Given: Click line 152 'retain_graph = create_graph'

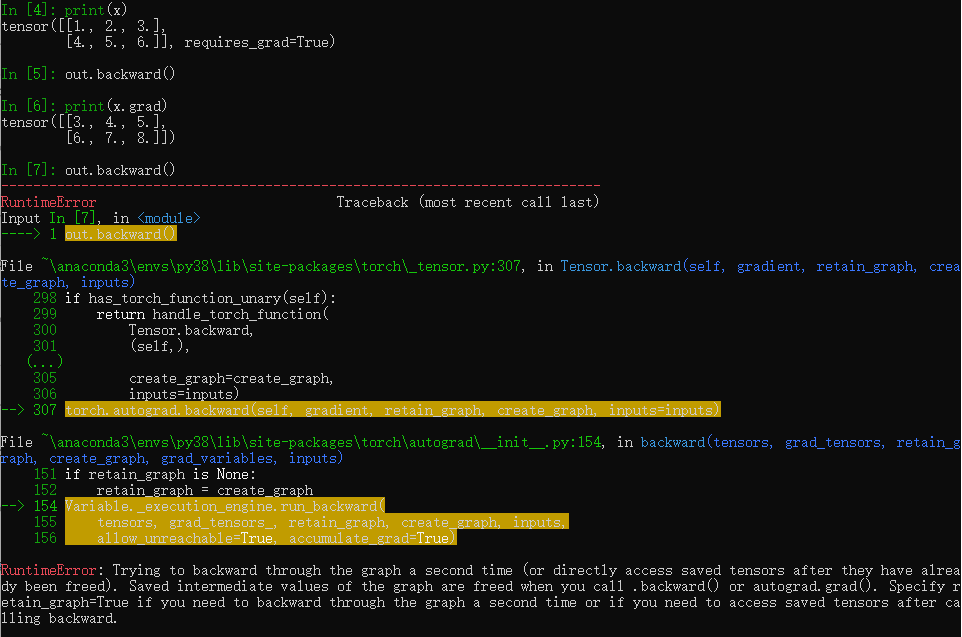Looking at the screenshot, I should (x=173, y=490).
